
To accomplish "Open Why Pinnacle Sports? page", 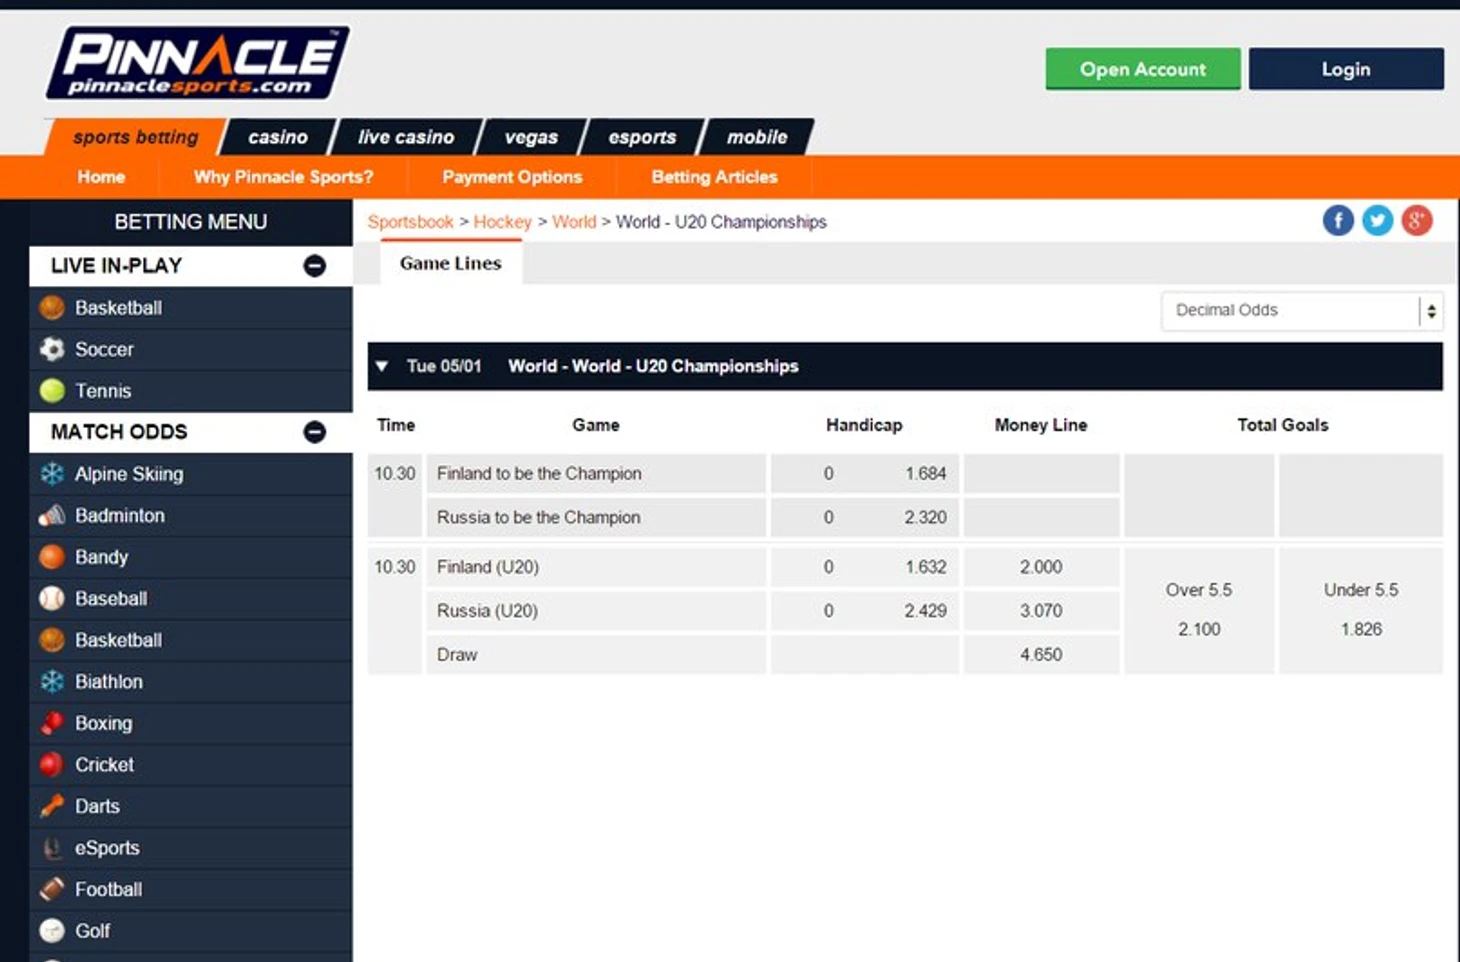I will [283, 177].
